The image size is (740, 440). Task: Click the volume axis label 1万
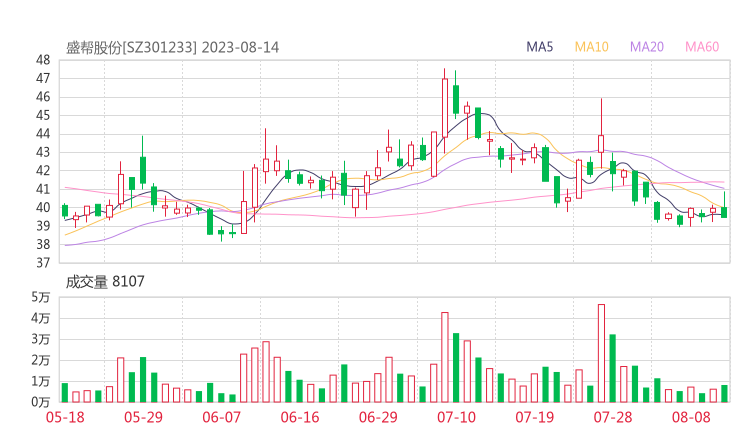(41, 381)
